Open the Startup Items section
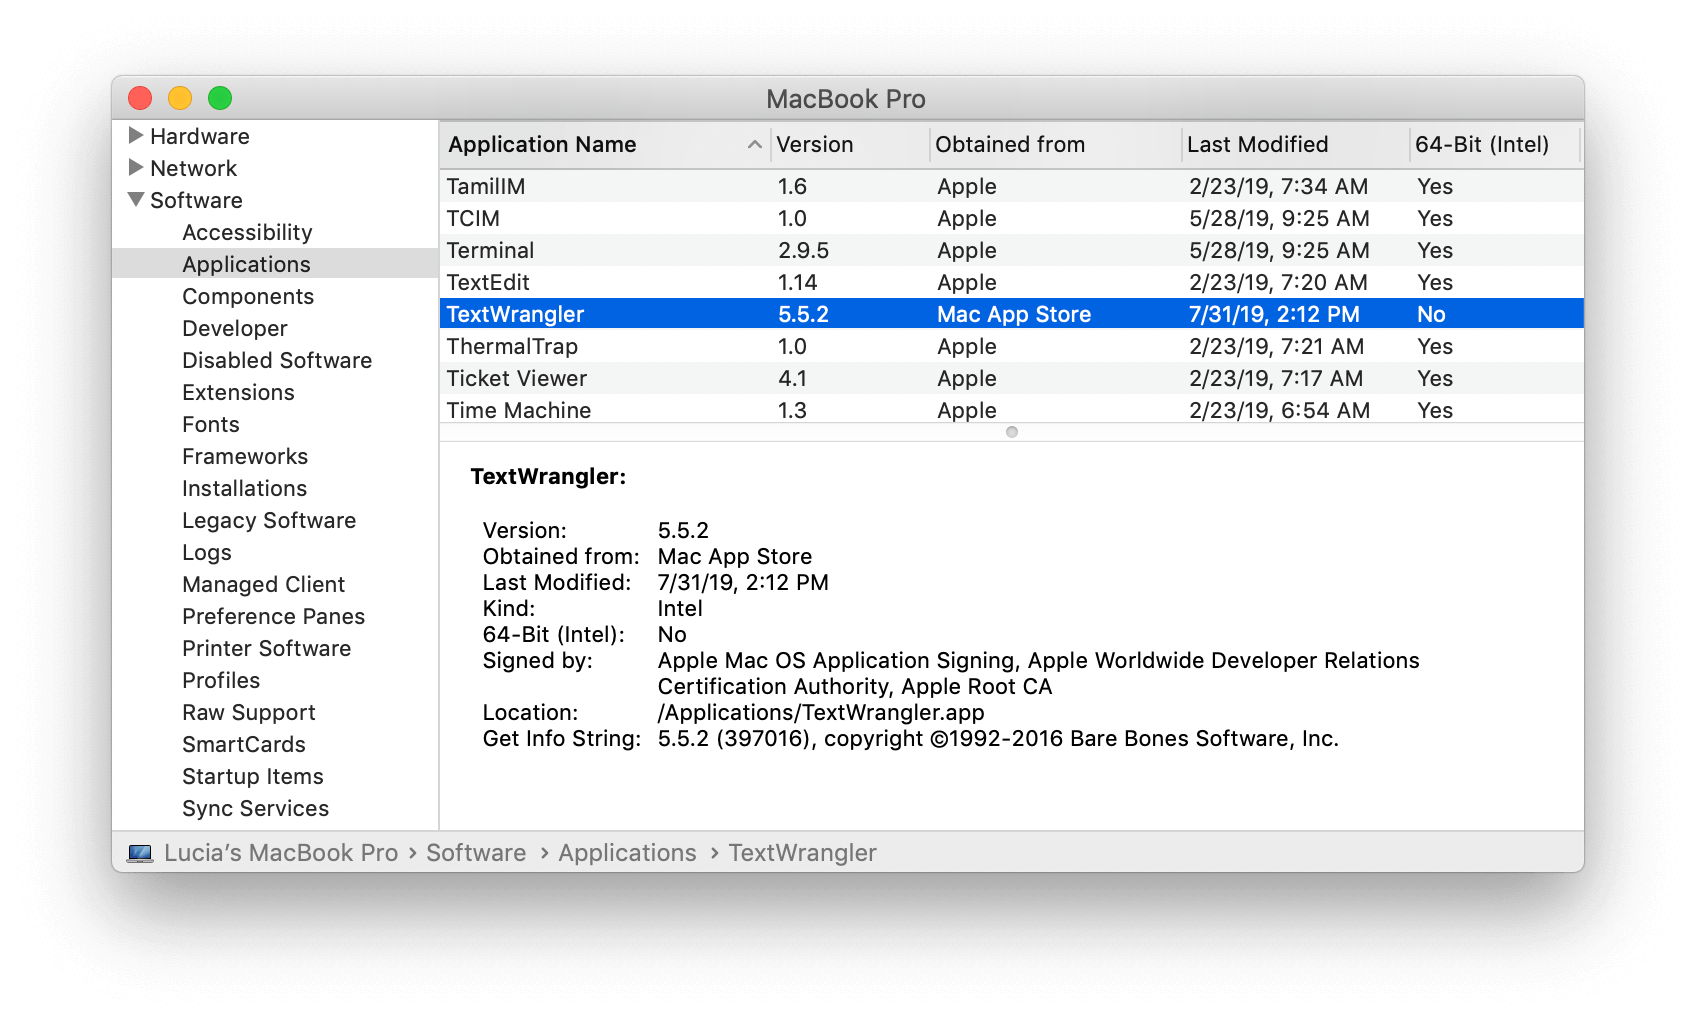The width and height of the screenshot is (1696, 1020). (x=252, y=776)
